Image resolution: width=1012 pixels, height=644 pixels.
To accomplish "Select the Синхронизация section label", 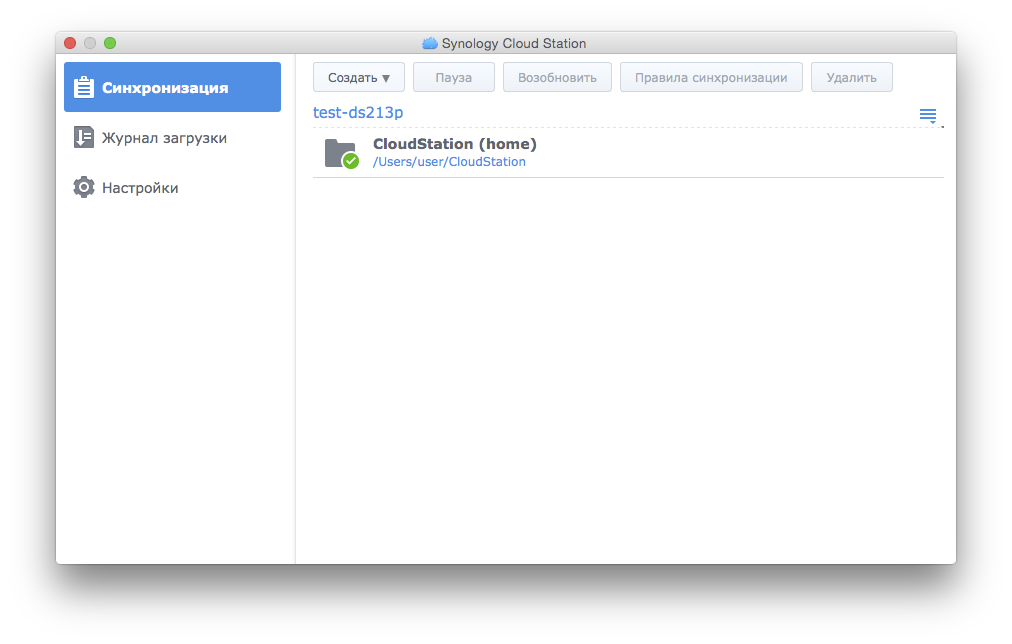I will (165, 88).
